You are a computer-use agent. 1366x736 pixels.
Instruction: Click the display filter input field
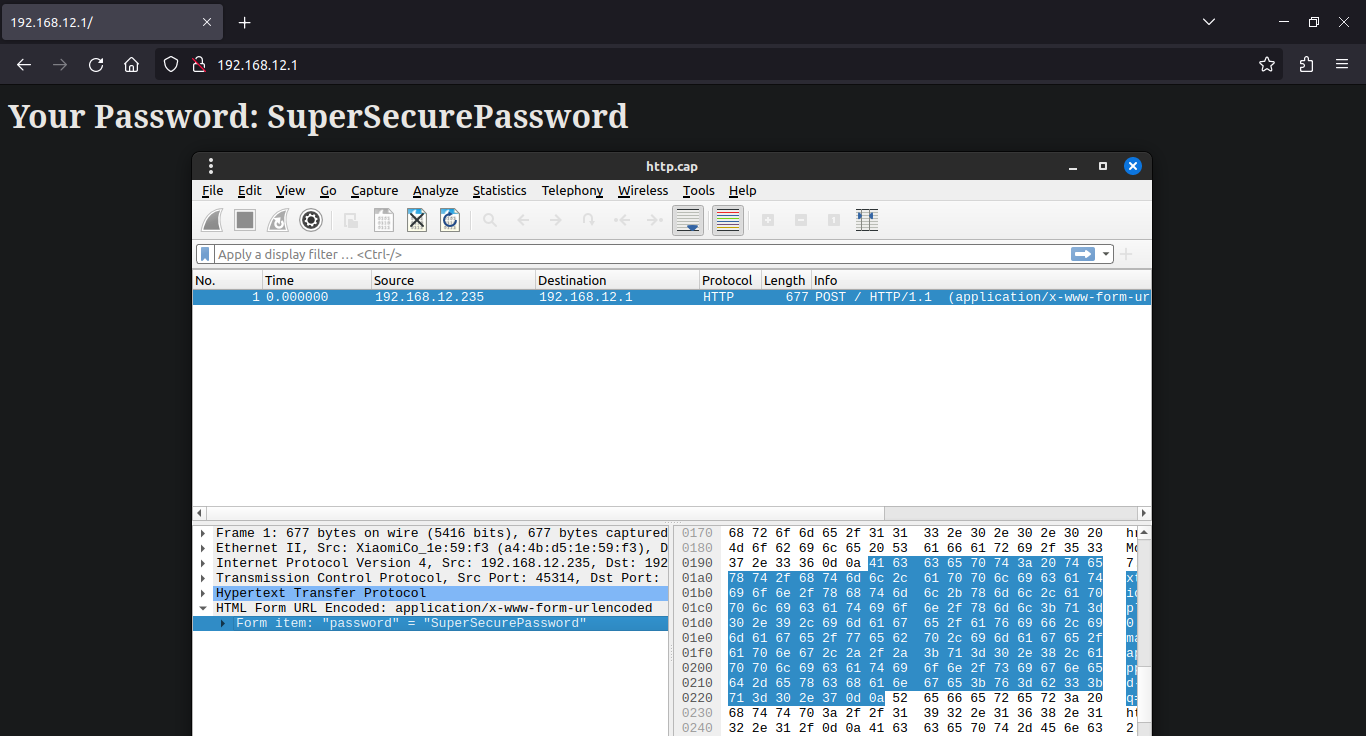[x=640, y=254]
